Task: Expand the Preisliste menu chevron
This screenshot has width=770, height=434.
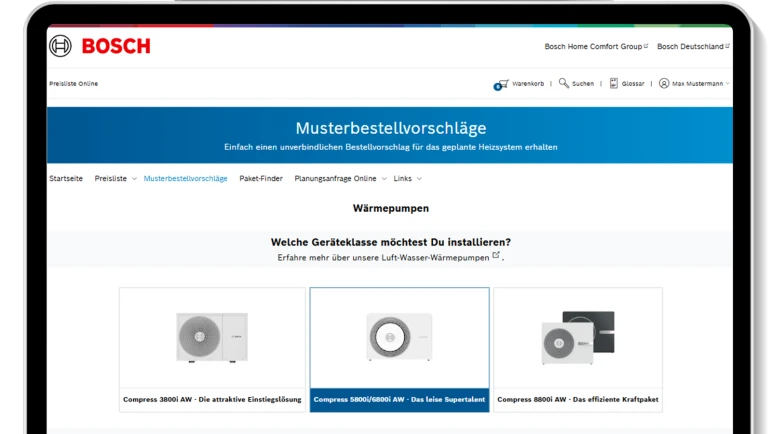Action: (x=134, y=179)
